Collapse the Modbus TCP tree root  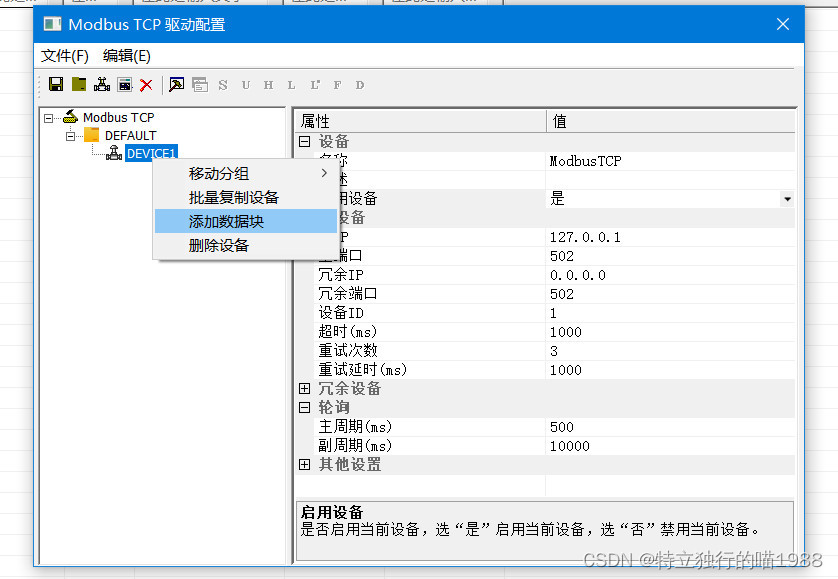point(47,117)
